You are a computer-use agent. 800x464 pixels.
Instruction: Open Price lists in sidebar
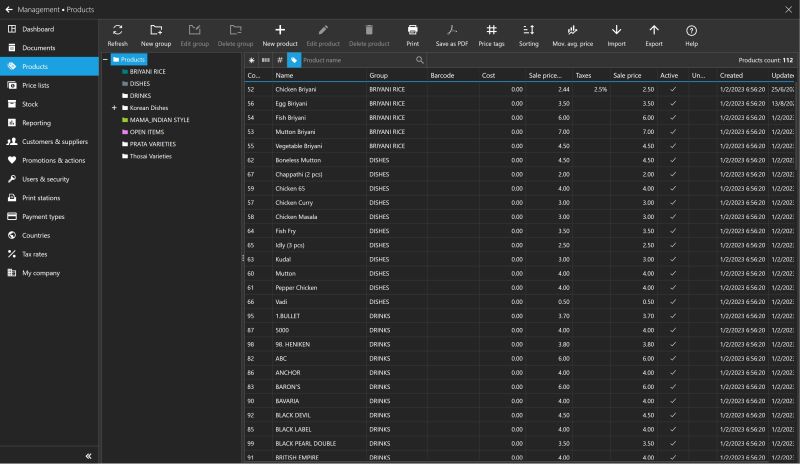click(36, 85)
